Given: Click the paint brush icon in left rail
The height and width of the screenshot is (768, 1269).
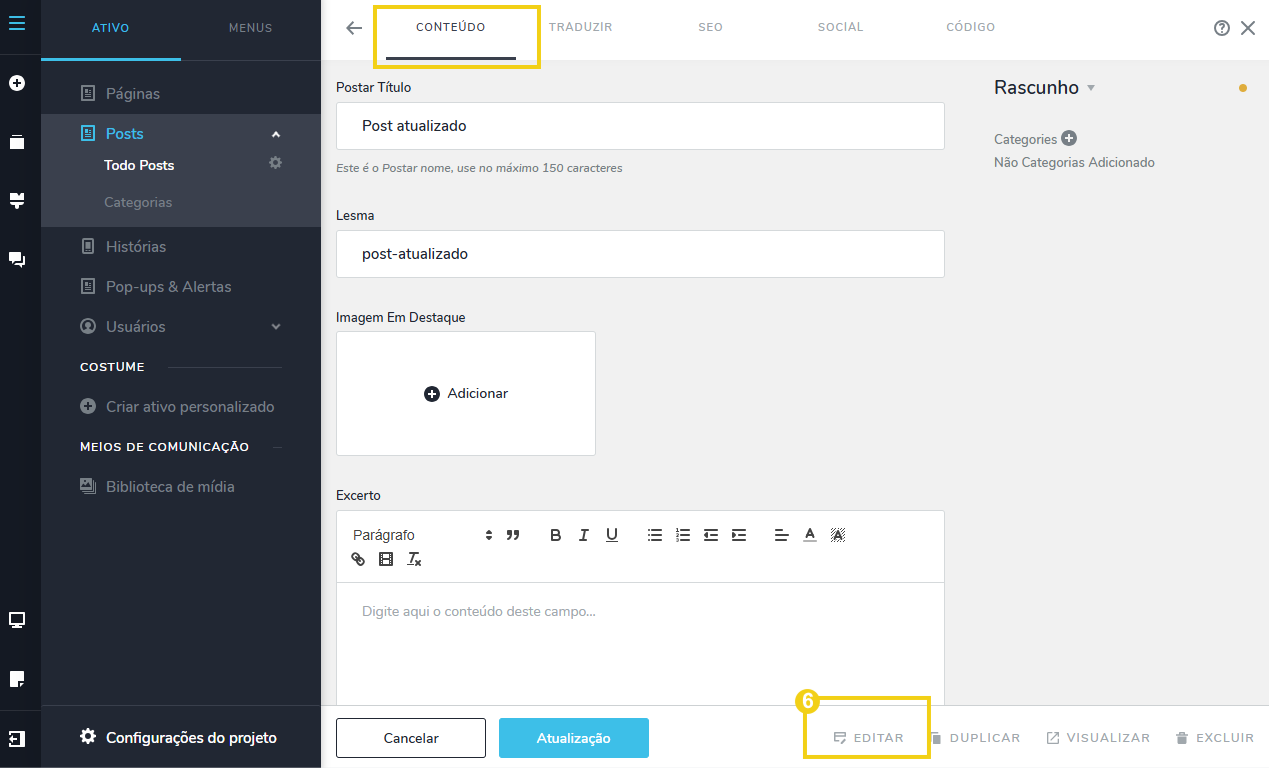Looking at the screenshot, I should point(16,200).
